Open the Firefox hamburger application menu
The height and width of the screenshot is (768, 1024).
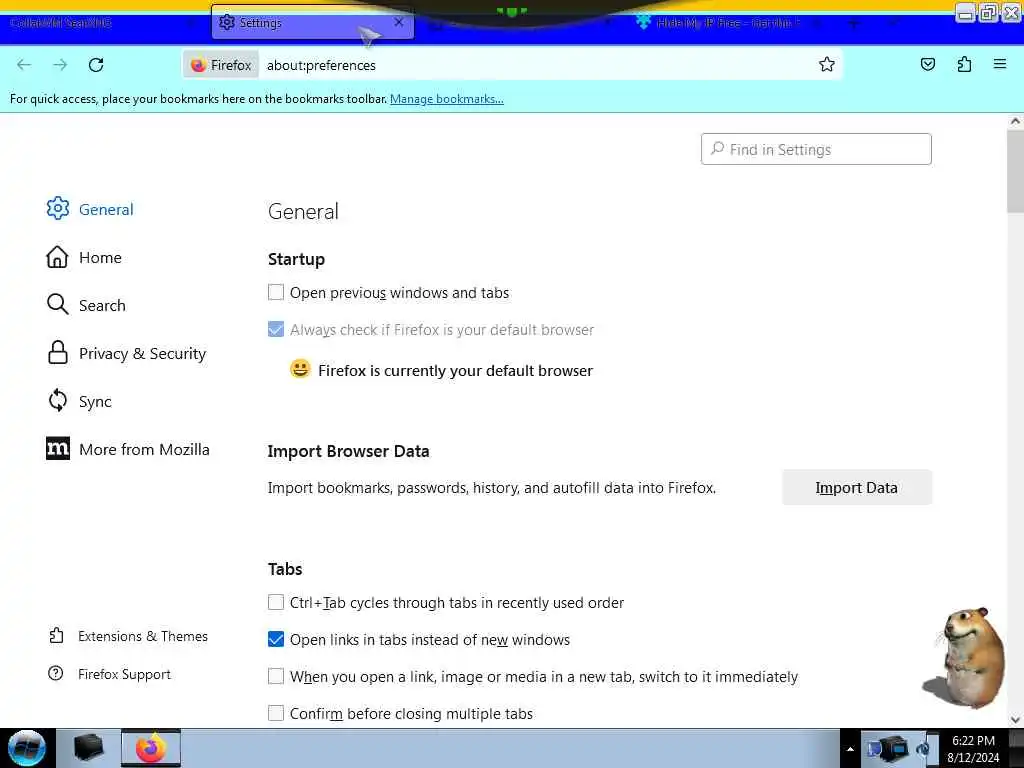(999, 64)
